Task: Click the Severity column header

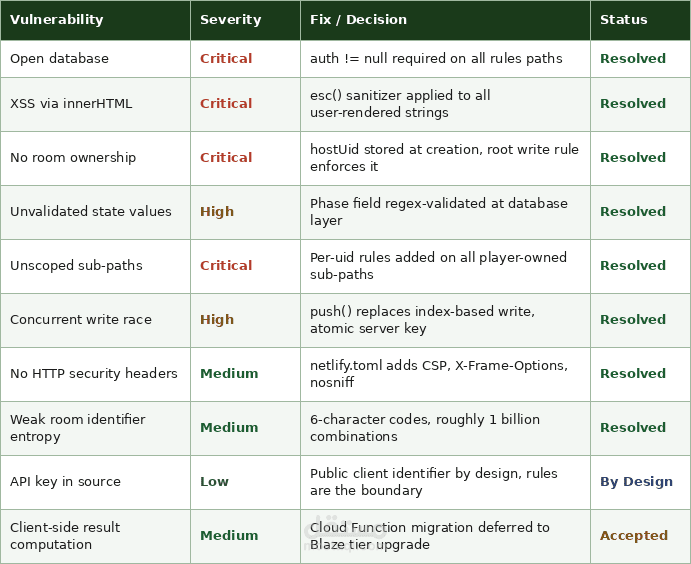Action: click(x=230, y=20)
